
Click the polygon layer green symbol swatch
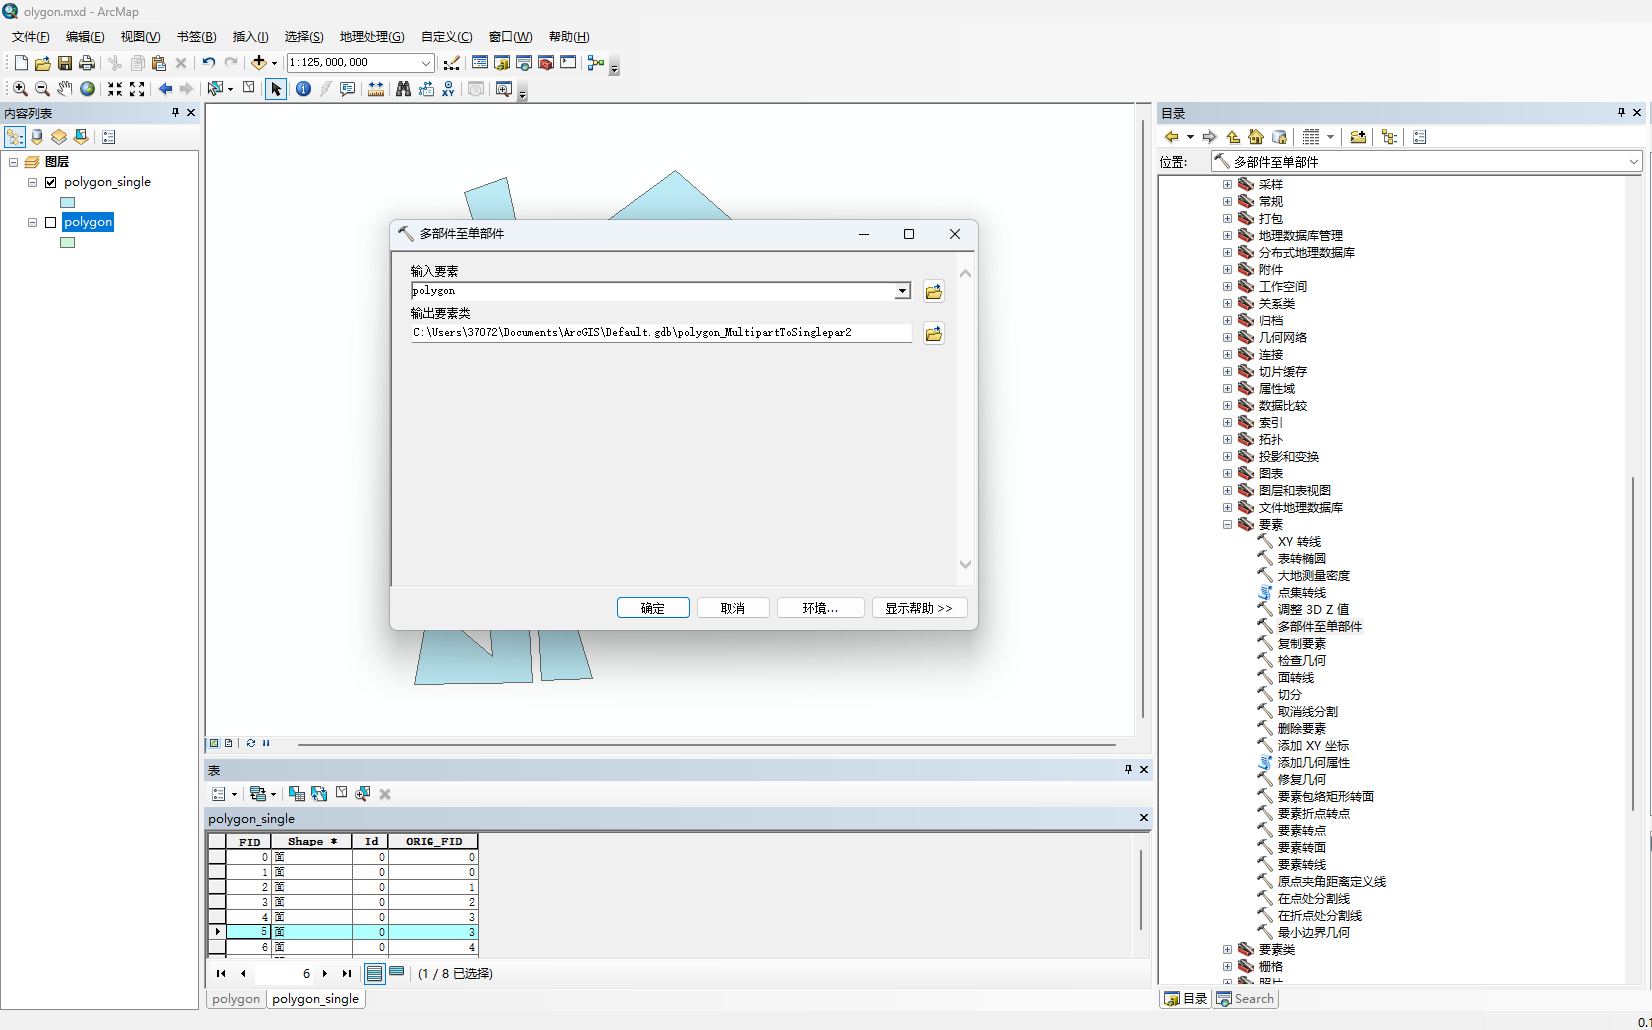pyautogui.click(x=68, y=242)
